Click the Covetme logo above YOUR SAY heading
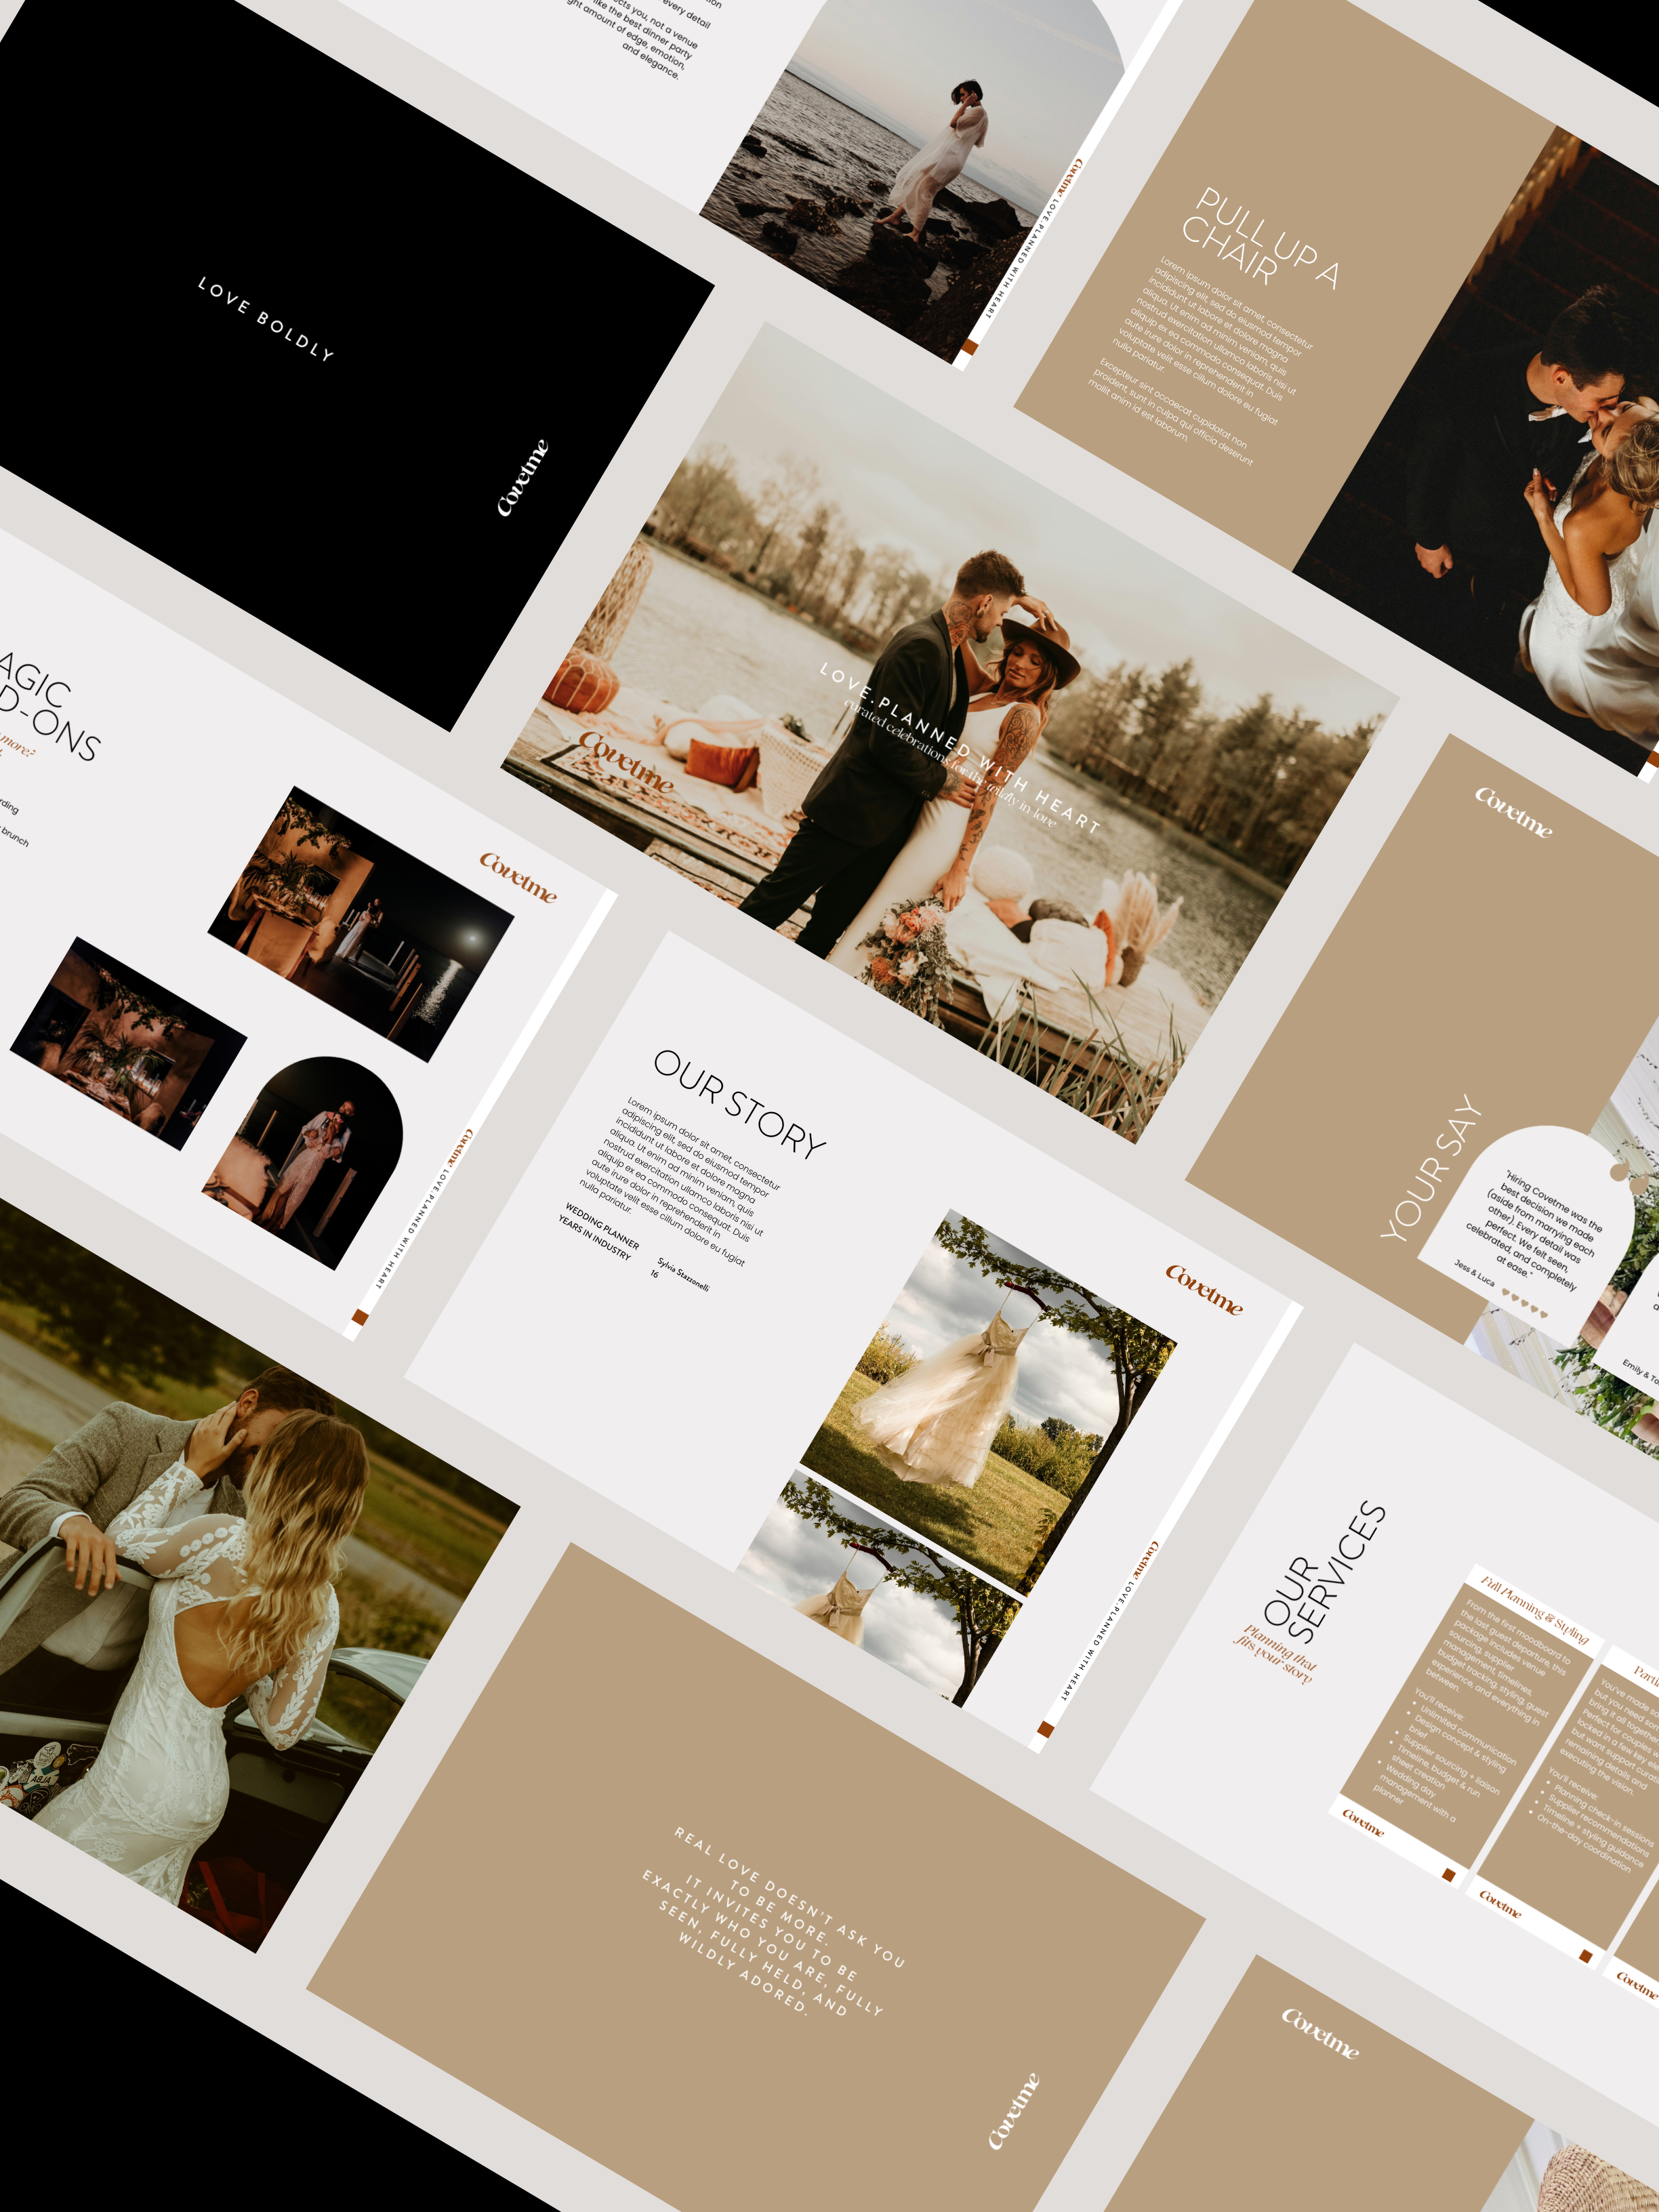Viewport: 1659px width, 2212px height. point(1514,812)
